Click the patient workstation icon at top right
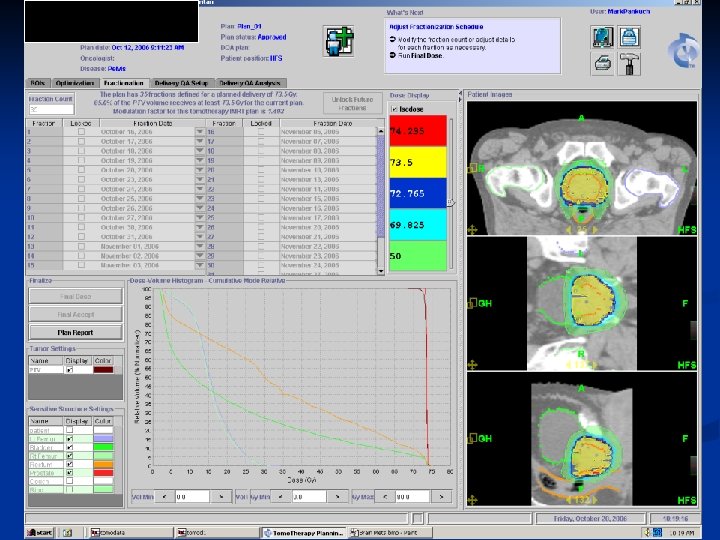Viewport: 720px width, 540px height. [603, 37]
